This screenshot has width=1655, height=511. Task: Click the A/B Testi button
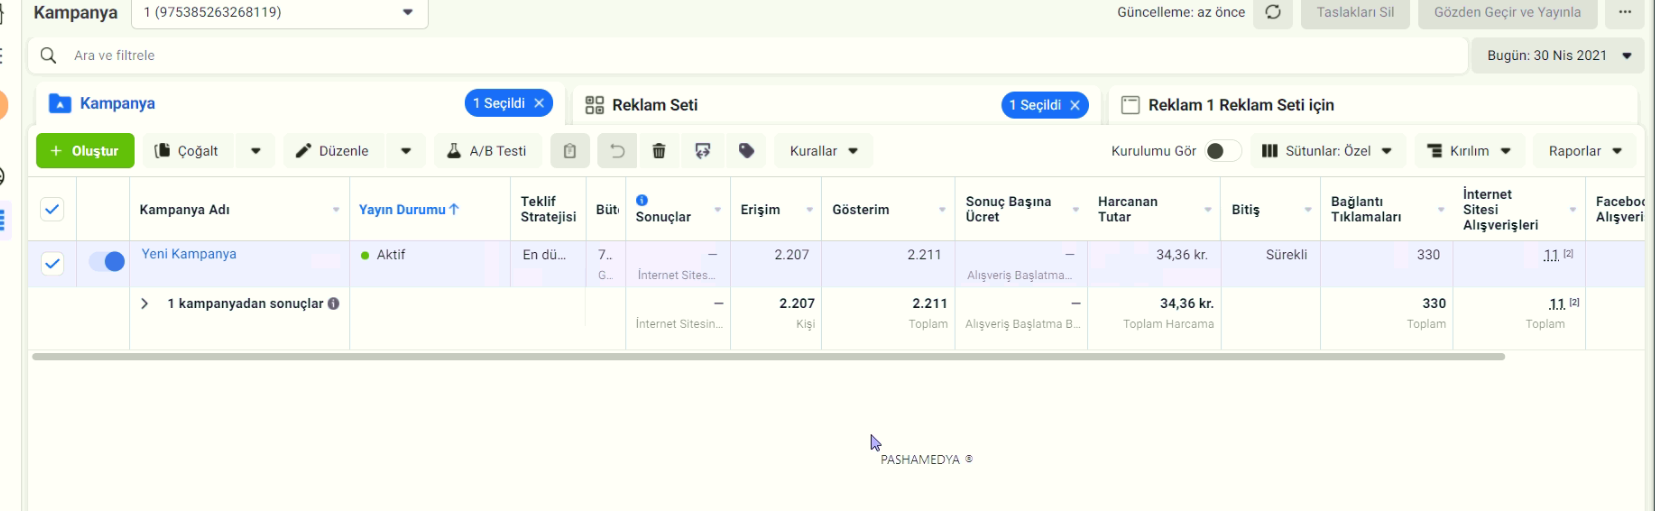pyautogui.click(x=486, y=151)
